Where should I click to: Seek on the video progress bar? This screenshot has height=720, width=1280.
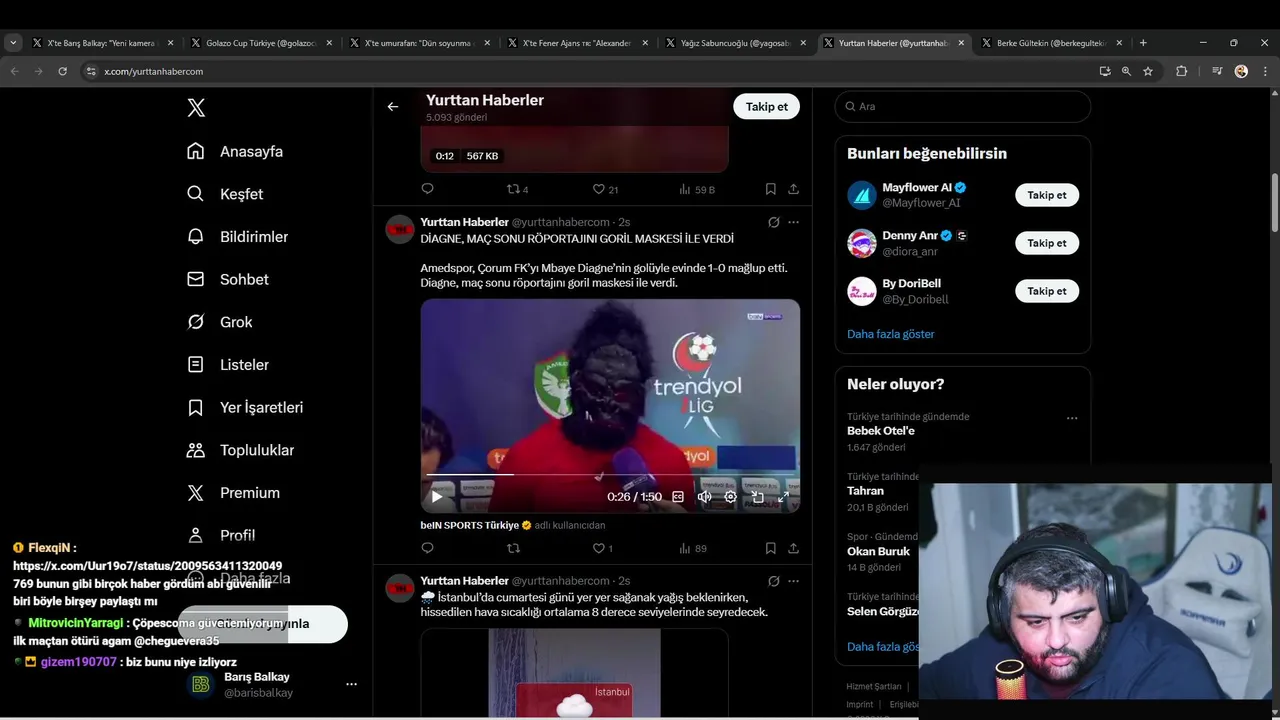(x=610, y=475)
